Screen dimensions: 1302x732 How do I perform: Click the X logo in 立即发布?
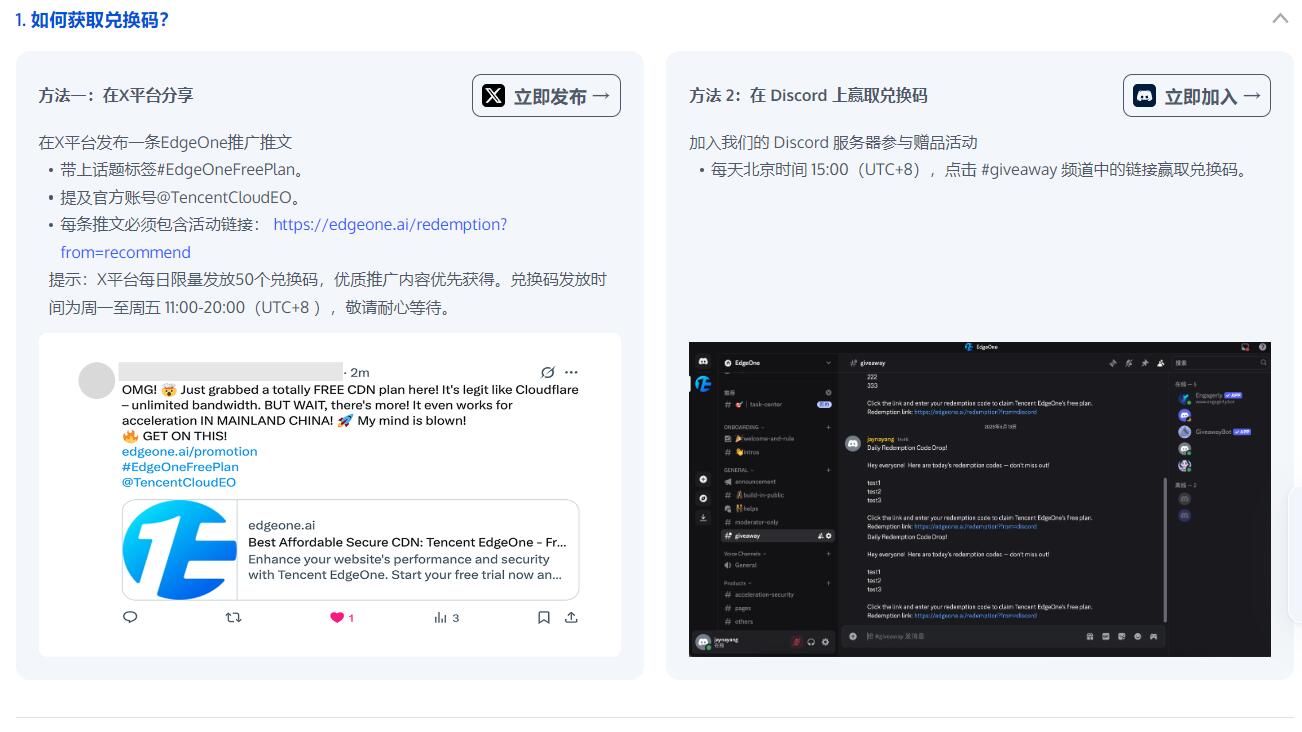pos(494,96)
